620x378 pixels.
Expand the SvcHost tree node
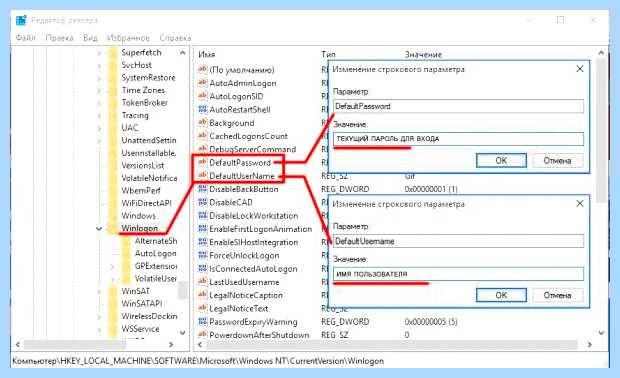click(x=99, y=65)
